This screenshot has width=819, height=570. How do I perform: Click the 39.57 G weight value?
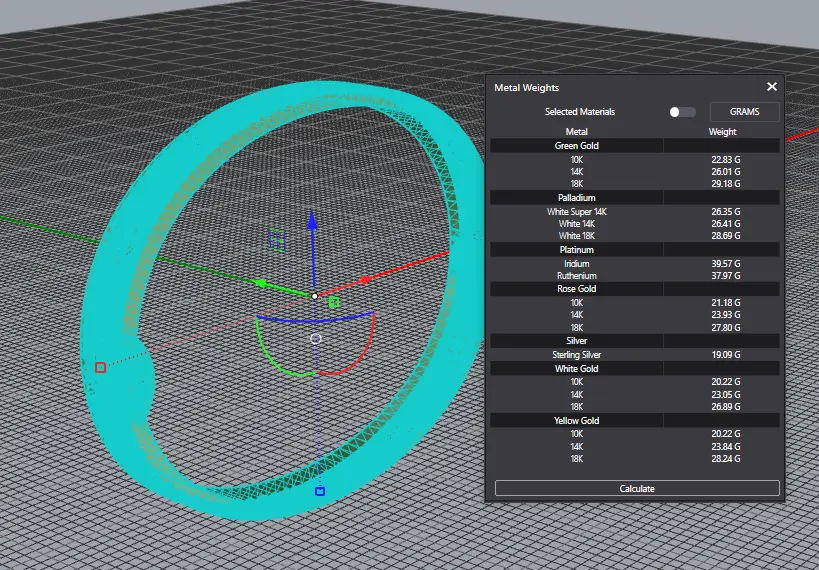tap(726, 264)
